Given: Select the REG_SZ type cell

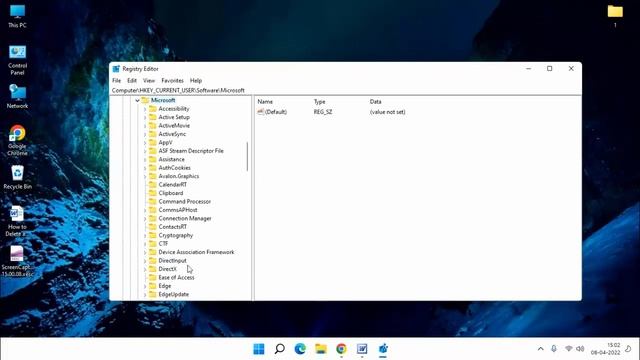Looking at the screenshot, I should [x=323, y=112].
